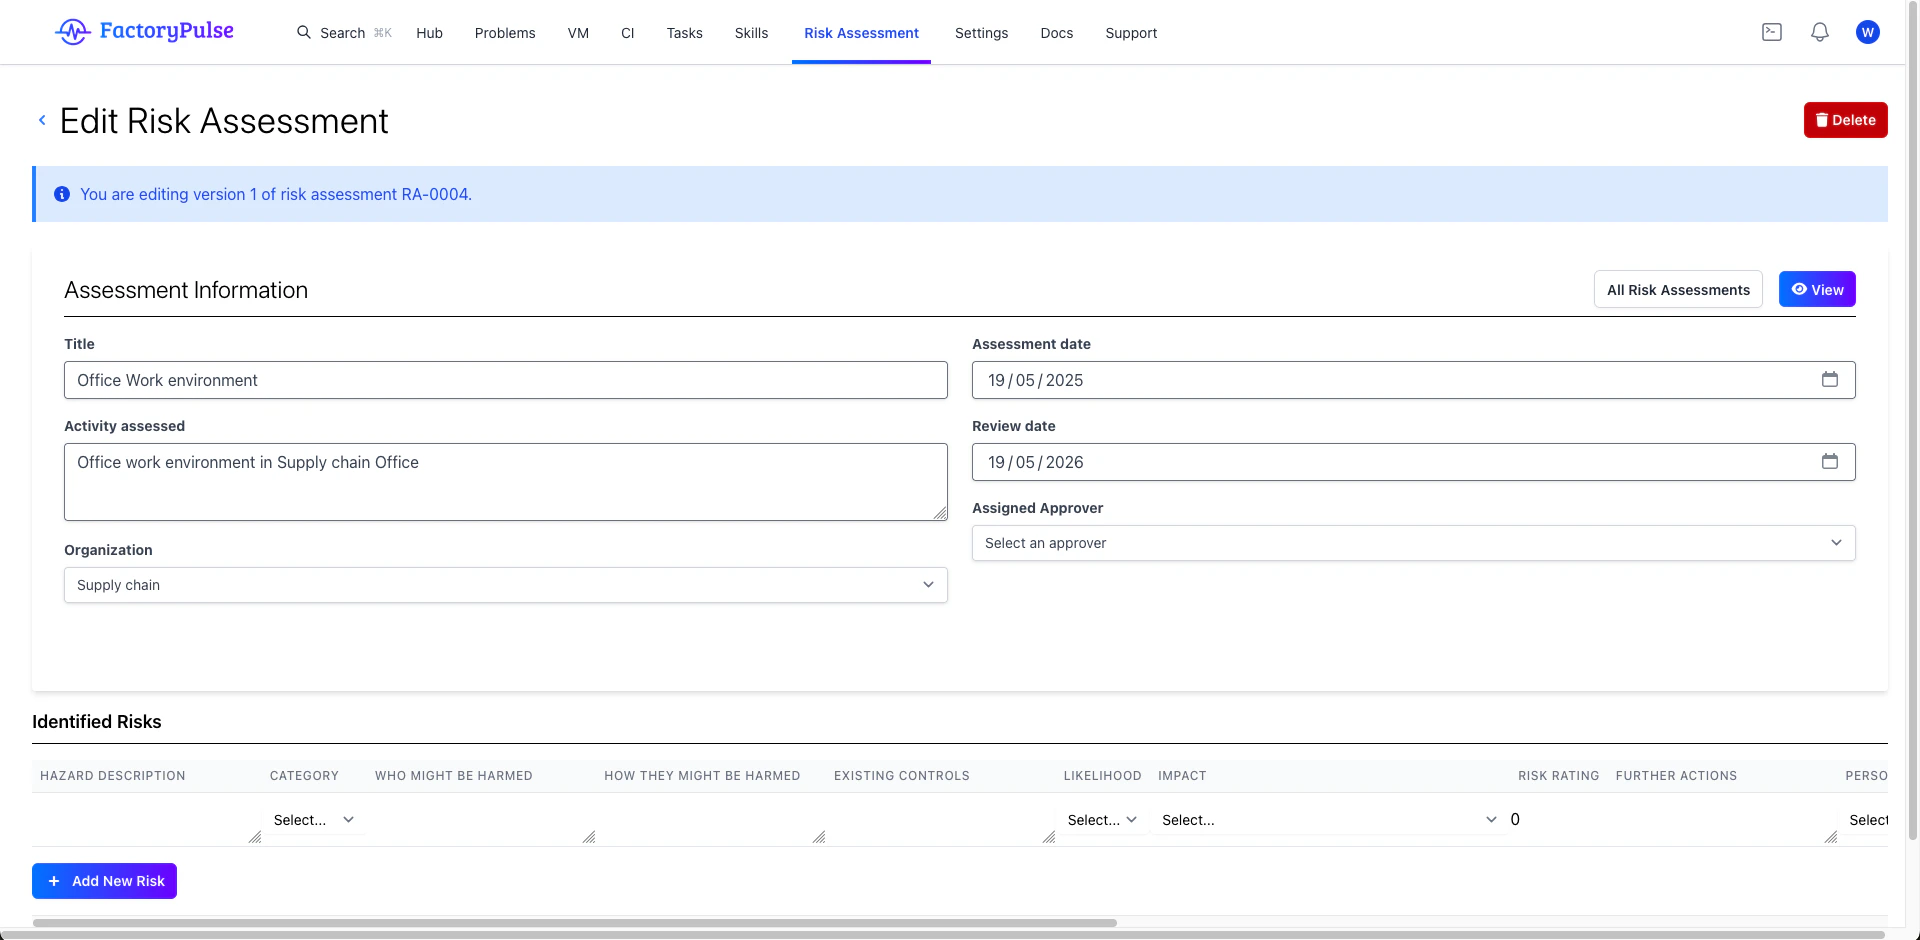This screenshot has height=940, width=1920.
Task: Open calendar picker for Assessment date
Action: point(1830,379)
